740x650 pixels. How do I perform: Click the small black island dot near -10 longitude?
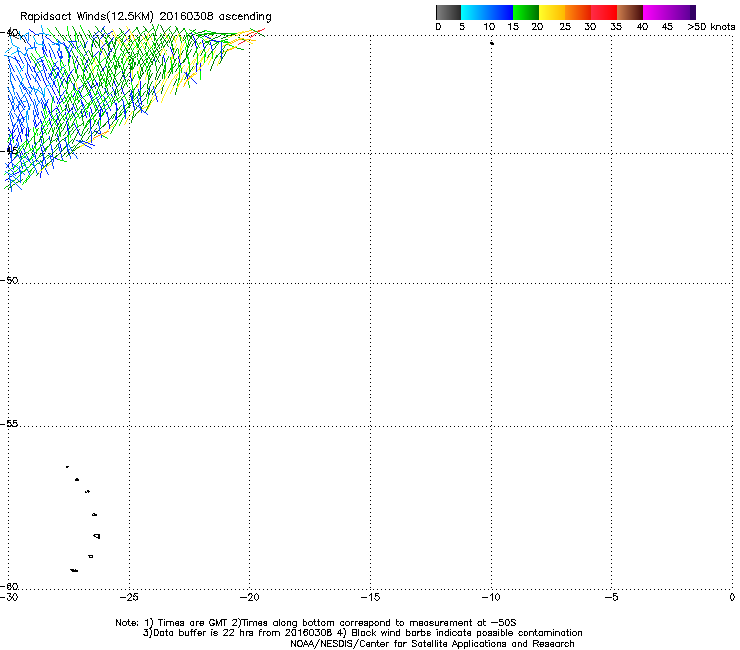(492, 43)
